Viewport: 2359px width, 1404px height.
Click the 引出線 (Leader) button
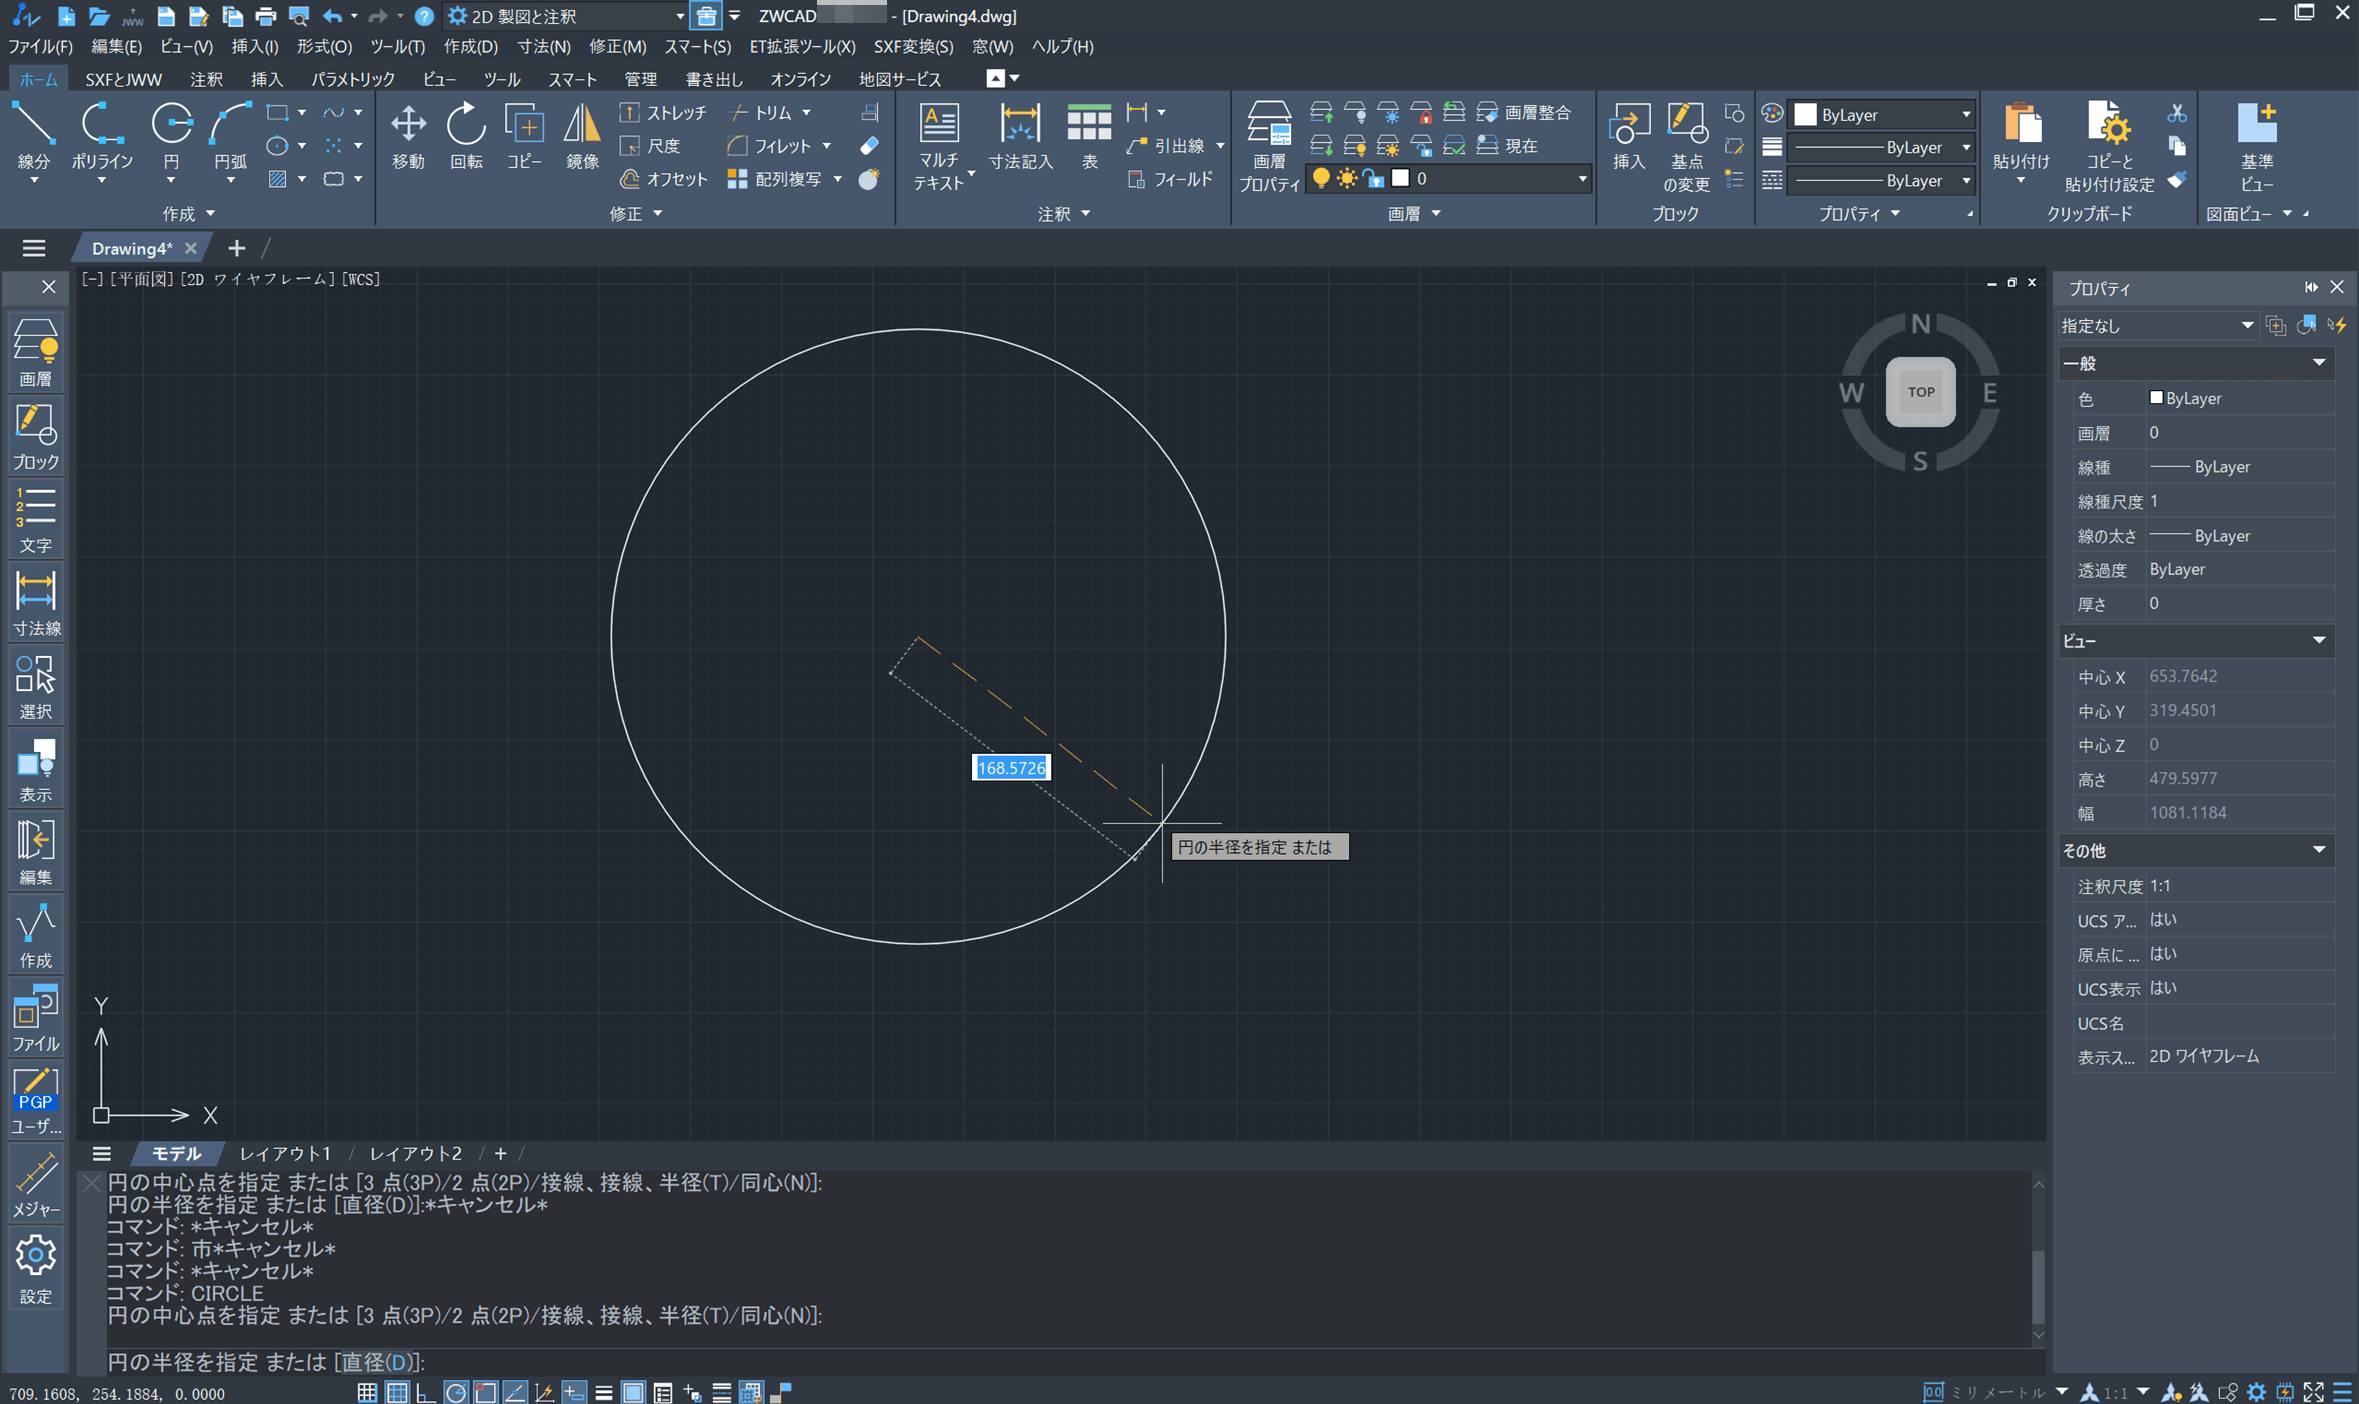(x=1167, y=146)
